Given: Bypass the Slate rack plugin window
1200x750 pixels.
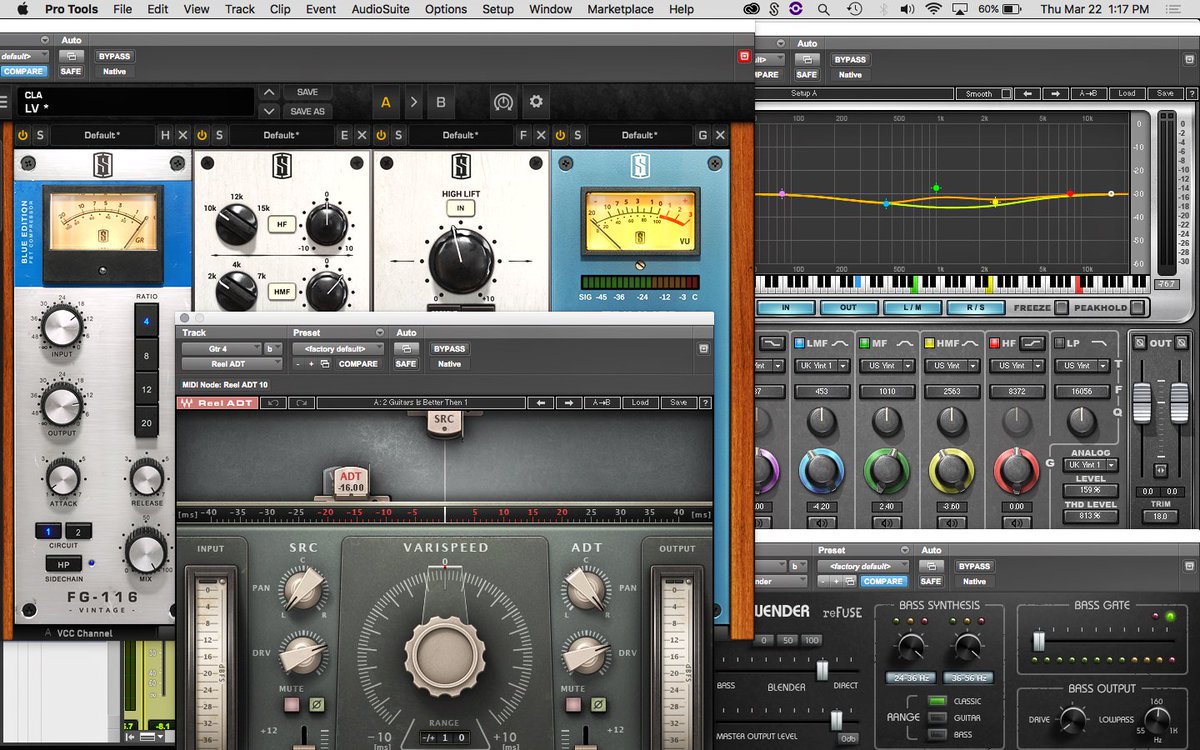Looking at the screenshot, I should [x=113, y=57].
